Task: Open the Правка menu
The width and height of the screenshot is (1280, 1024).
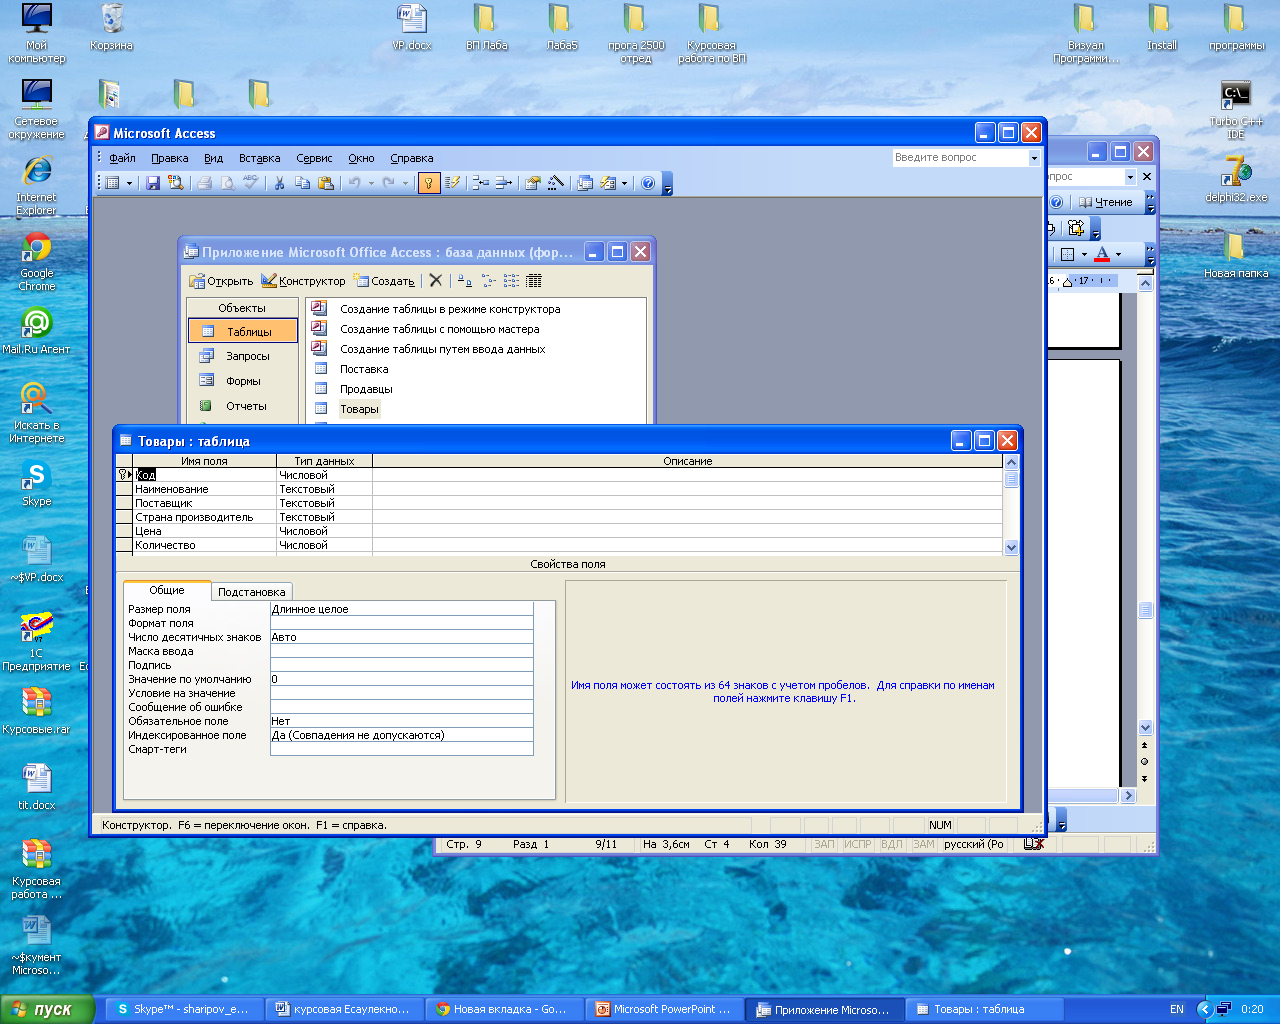Action: (x=170, y=158)
